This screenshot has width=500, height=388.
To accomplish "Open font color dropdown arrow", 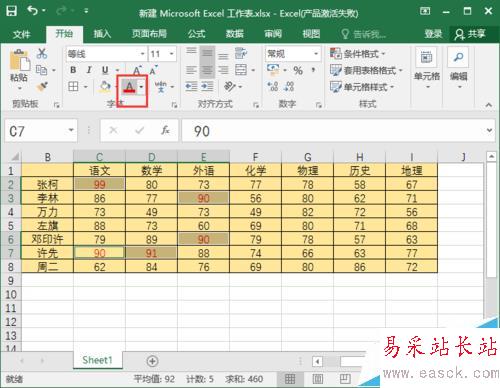I will (142, 87).
